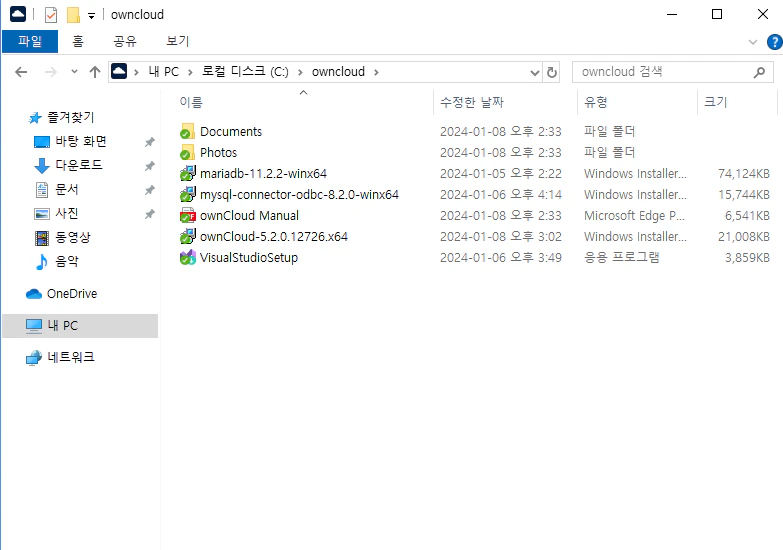Open 다운로드 in the sidebar
Image resolution: width=783 pixels, height=550 pixels.
pyautogui.click(x=78, y=165)
